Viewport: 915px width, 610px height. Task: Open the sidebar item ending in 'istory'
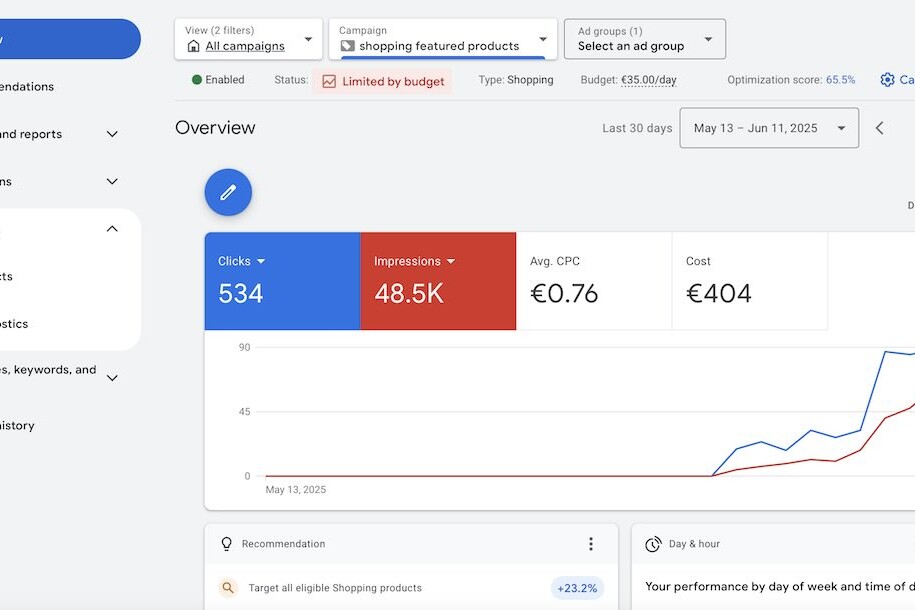click(18, 426)
